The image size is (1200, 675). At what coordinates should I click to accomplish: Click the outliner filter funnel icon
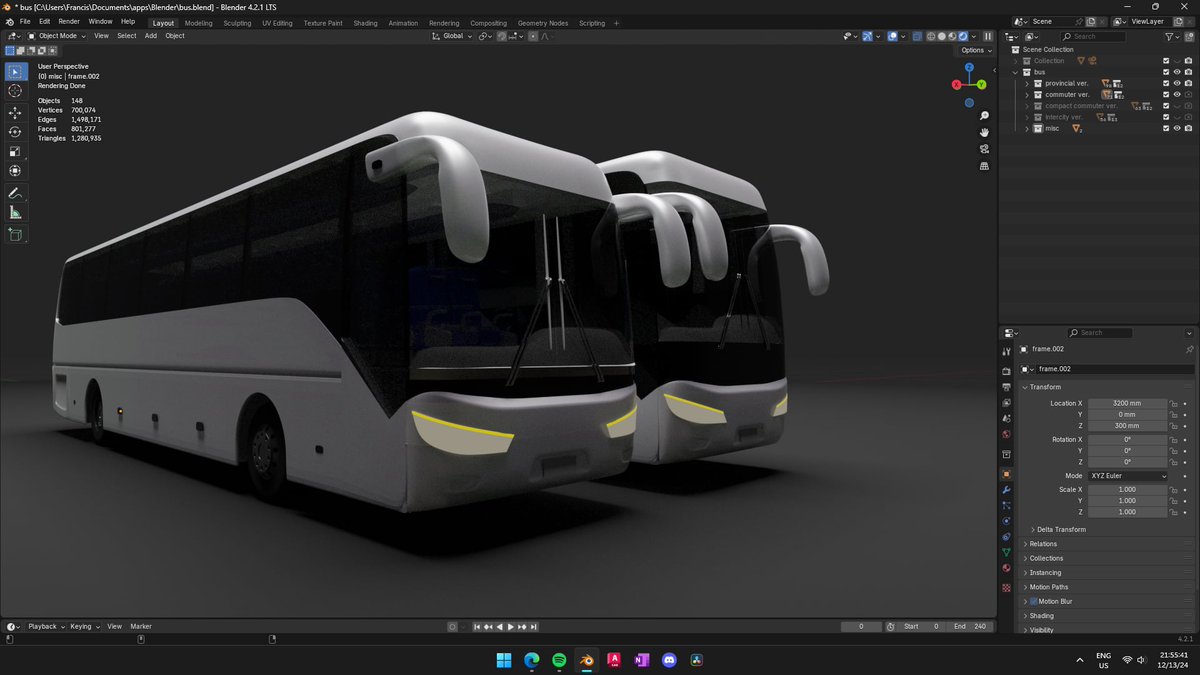point(1169,37)
